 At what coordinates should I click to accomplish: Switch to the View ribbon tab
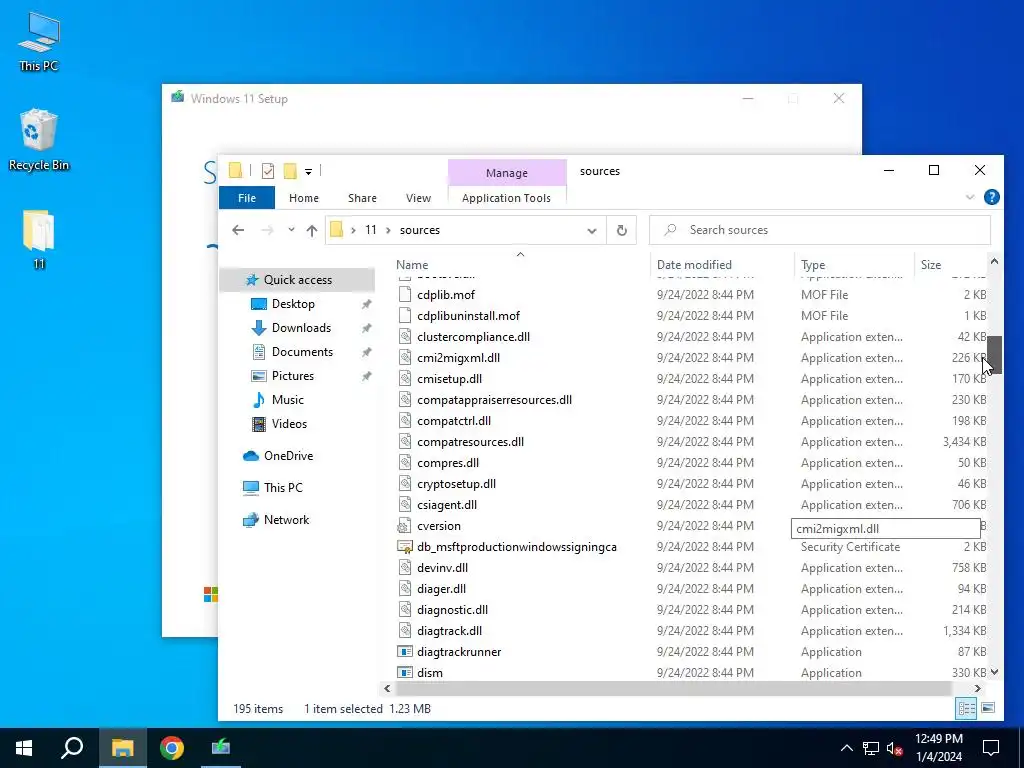(x=418, y=198)
